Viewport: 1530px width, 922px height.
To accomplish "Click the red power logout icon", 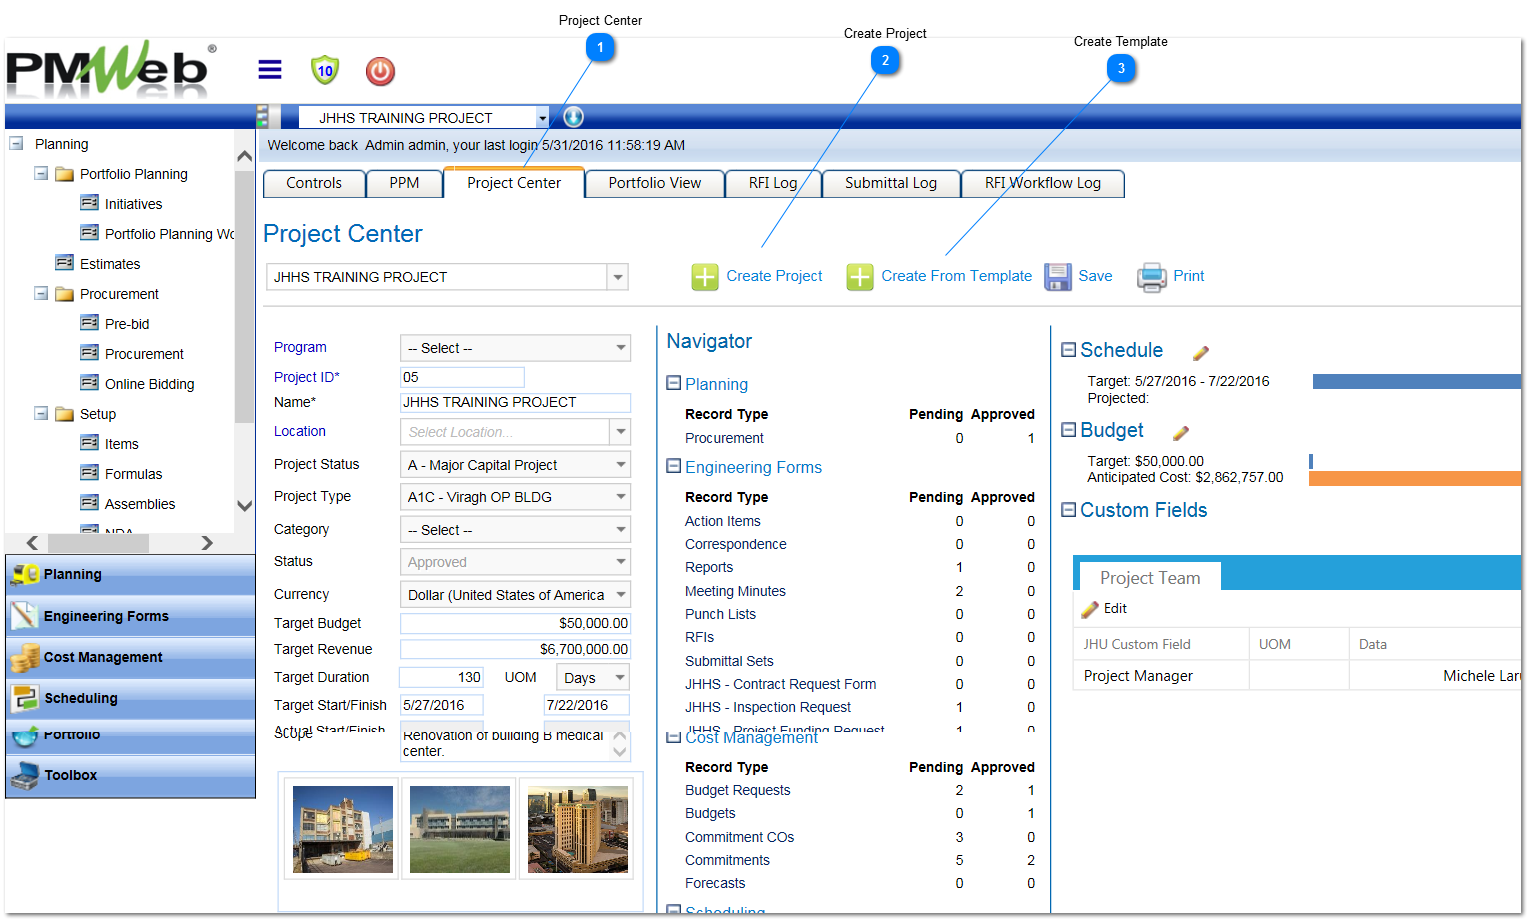I will (380, 71).
